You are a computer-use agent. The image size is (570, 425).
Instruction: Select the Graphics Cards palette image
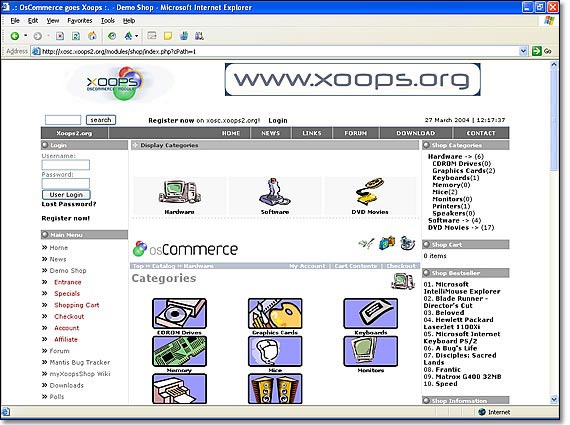[275, 313]
